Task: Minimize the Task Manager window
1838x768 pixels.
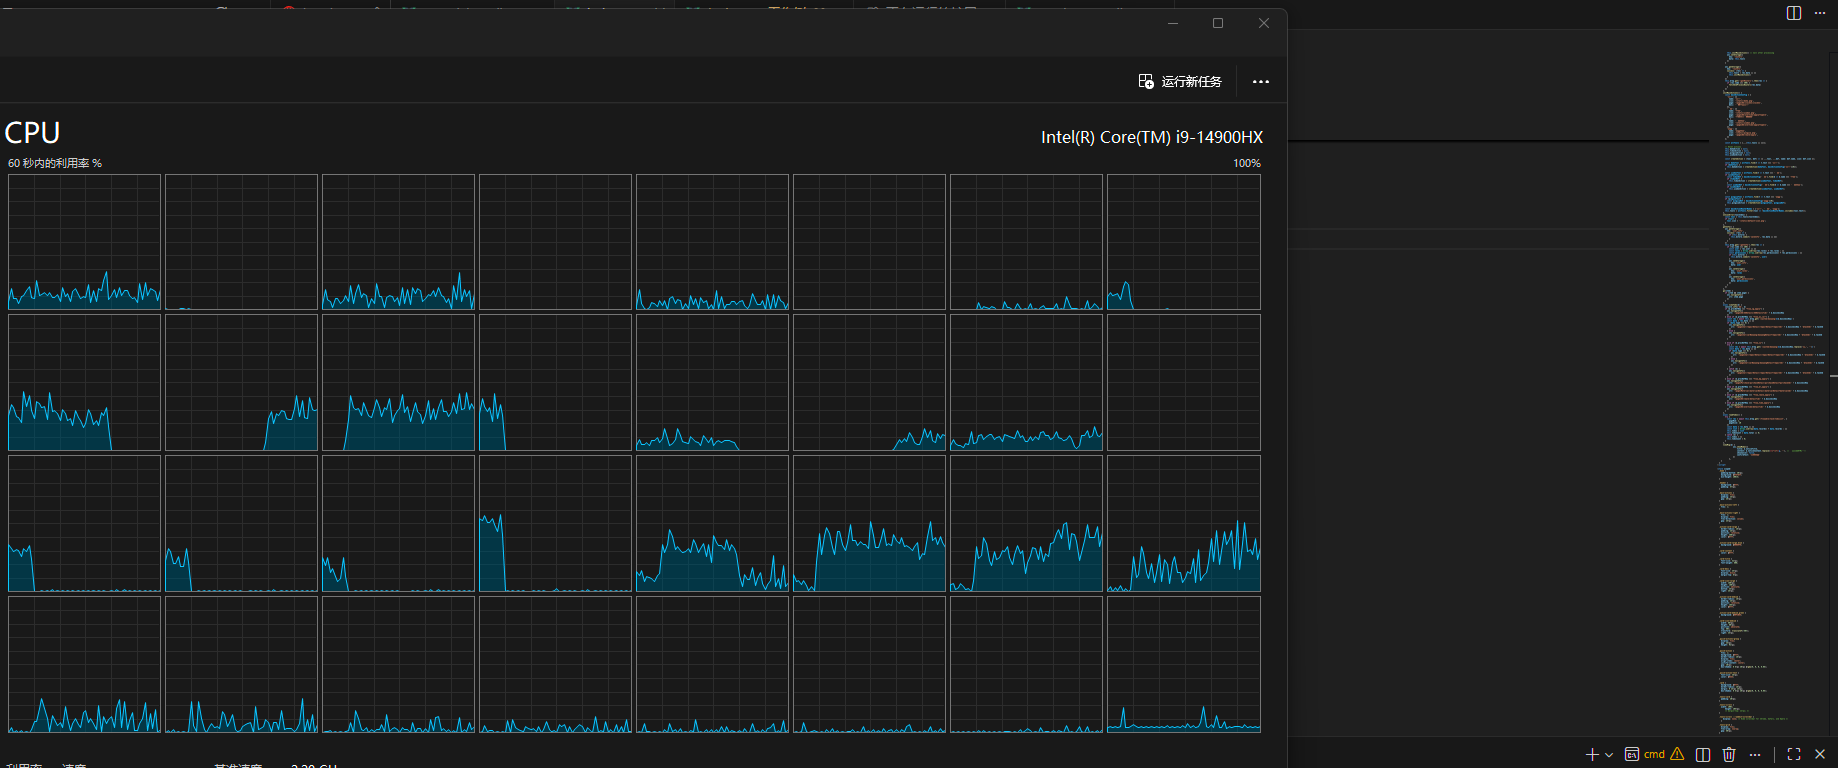Action: click(x=1173, y=23)
